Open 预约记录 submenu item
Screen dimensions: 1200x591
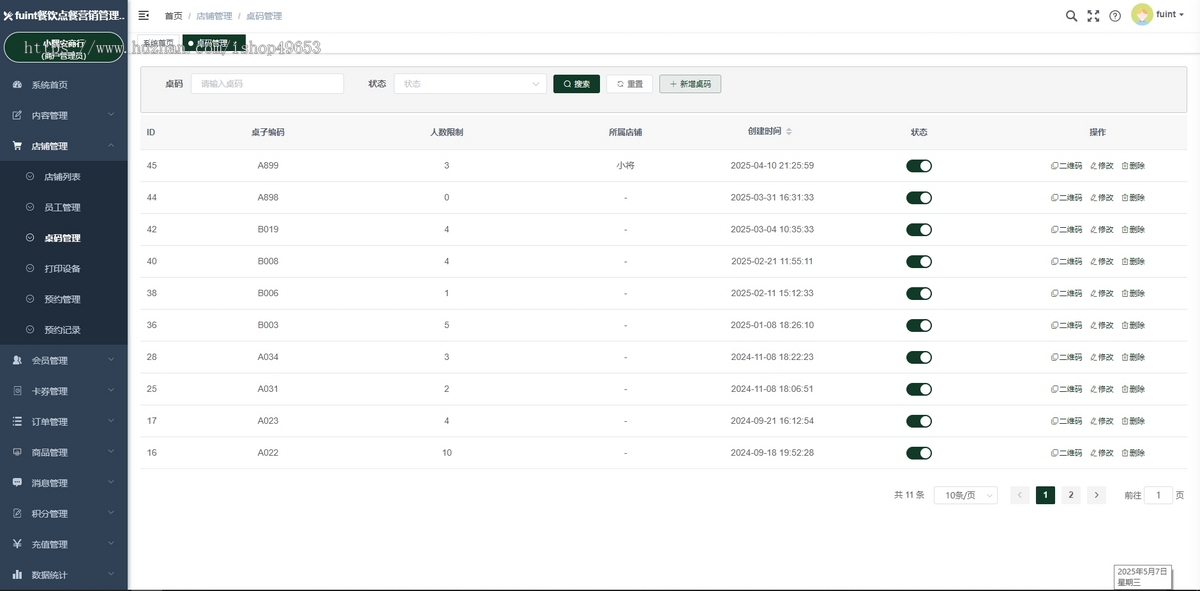(x=64, y=330)
